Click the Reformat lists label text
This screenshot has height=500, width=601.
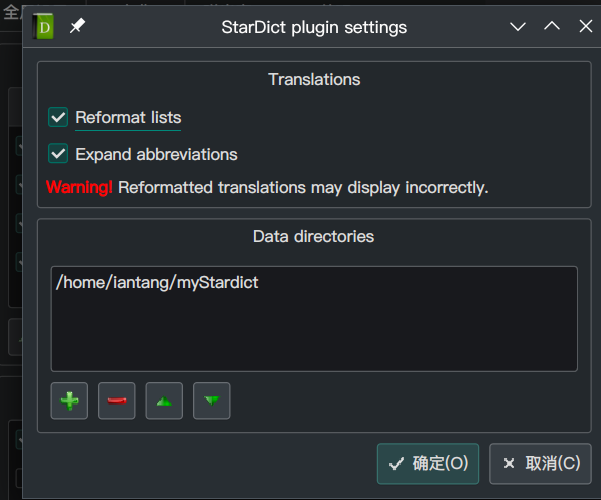128,118
